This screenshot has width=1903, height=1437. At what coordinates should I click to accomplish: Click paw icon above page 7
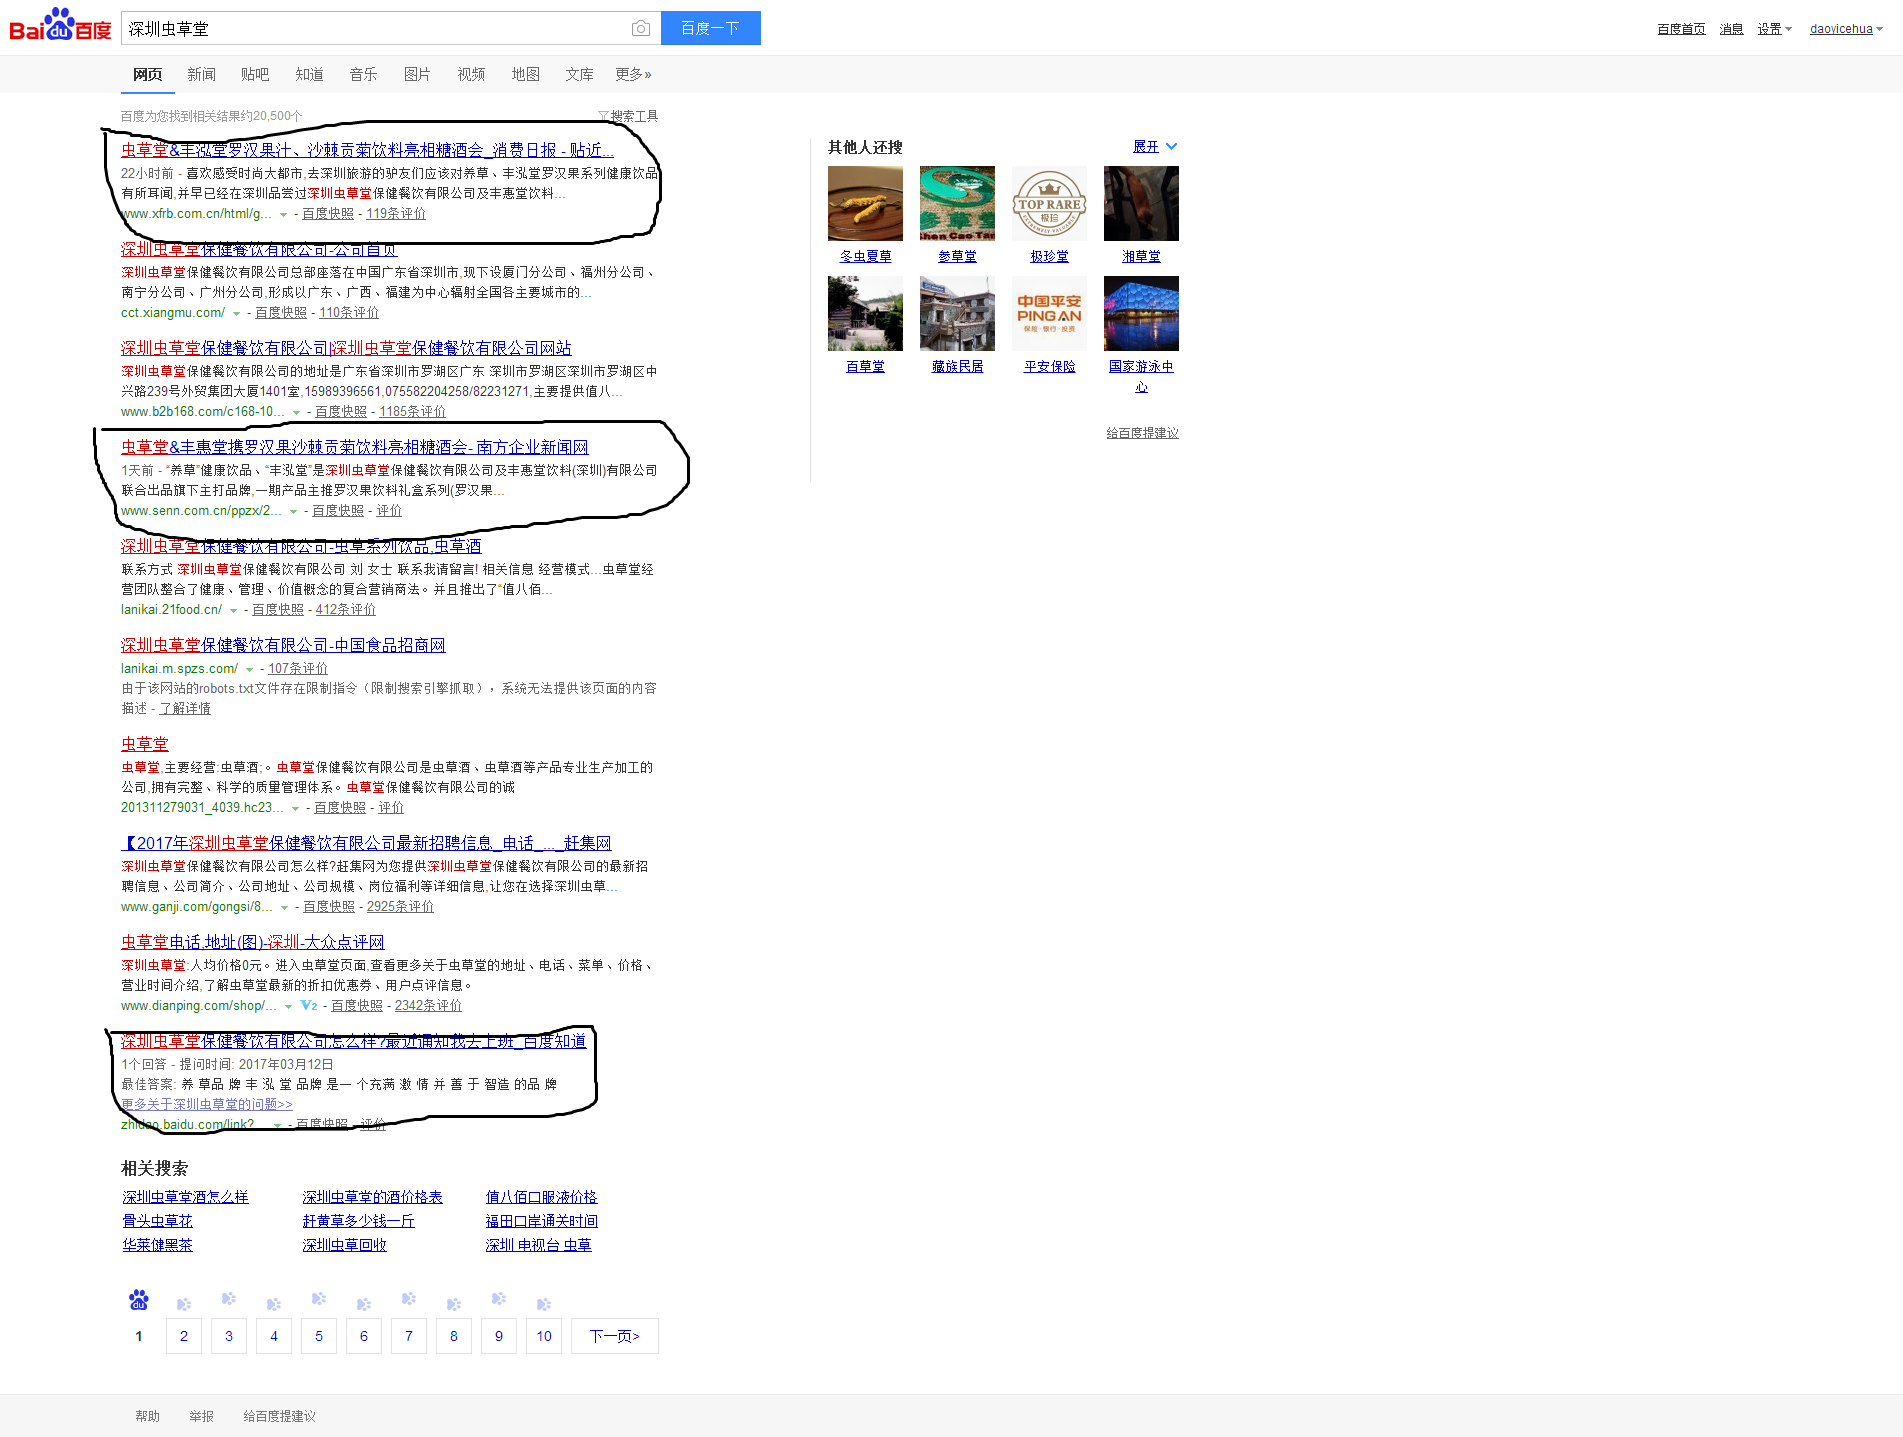[409, 1299]
